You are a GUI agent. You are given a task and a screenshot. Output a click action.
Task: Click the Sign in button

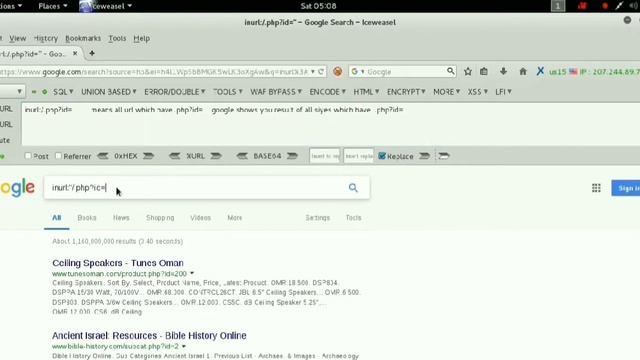click(626, 188)
